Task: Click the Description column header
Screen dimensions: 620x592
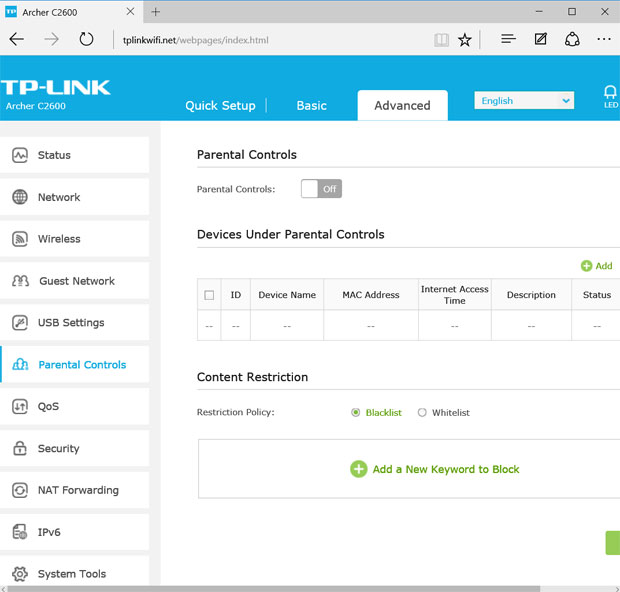Action: pos(531,295)
